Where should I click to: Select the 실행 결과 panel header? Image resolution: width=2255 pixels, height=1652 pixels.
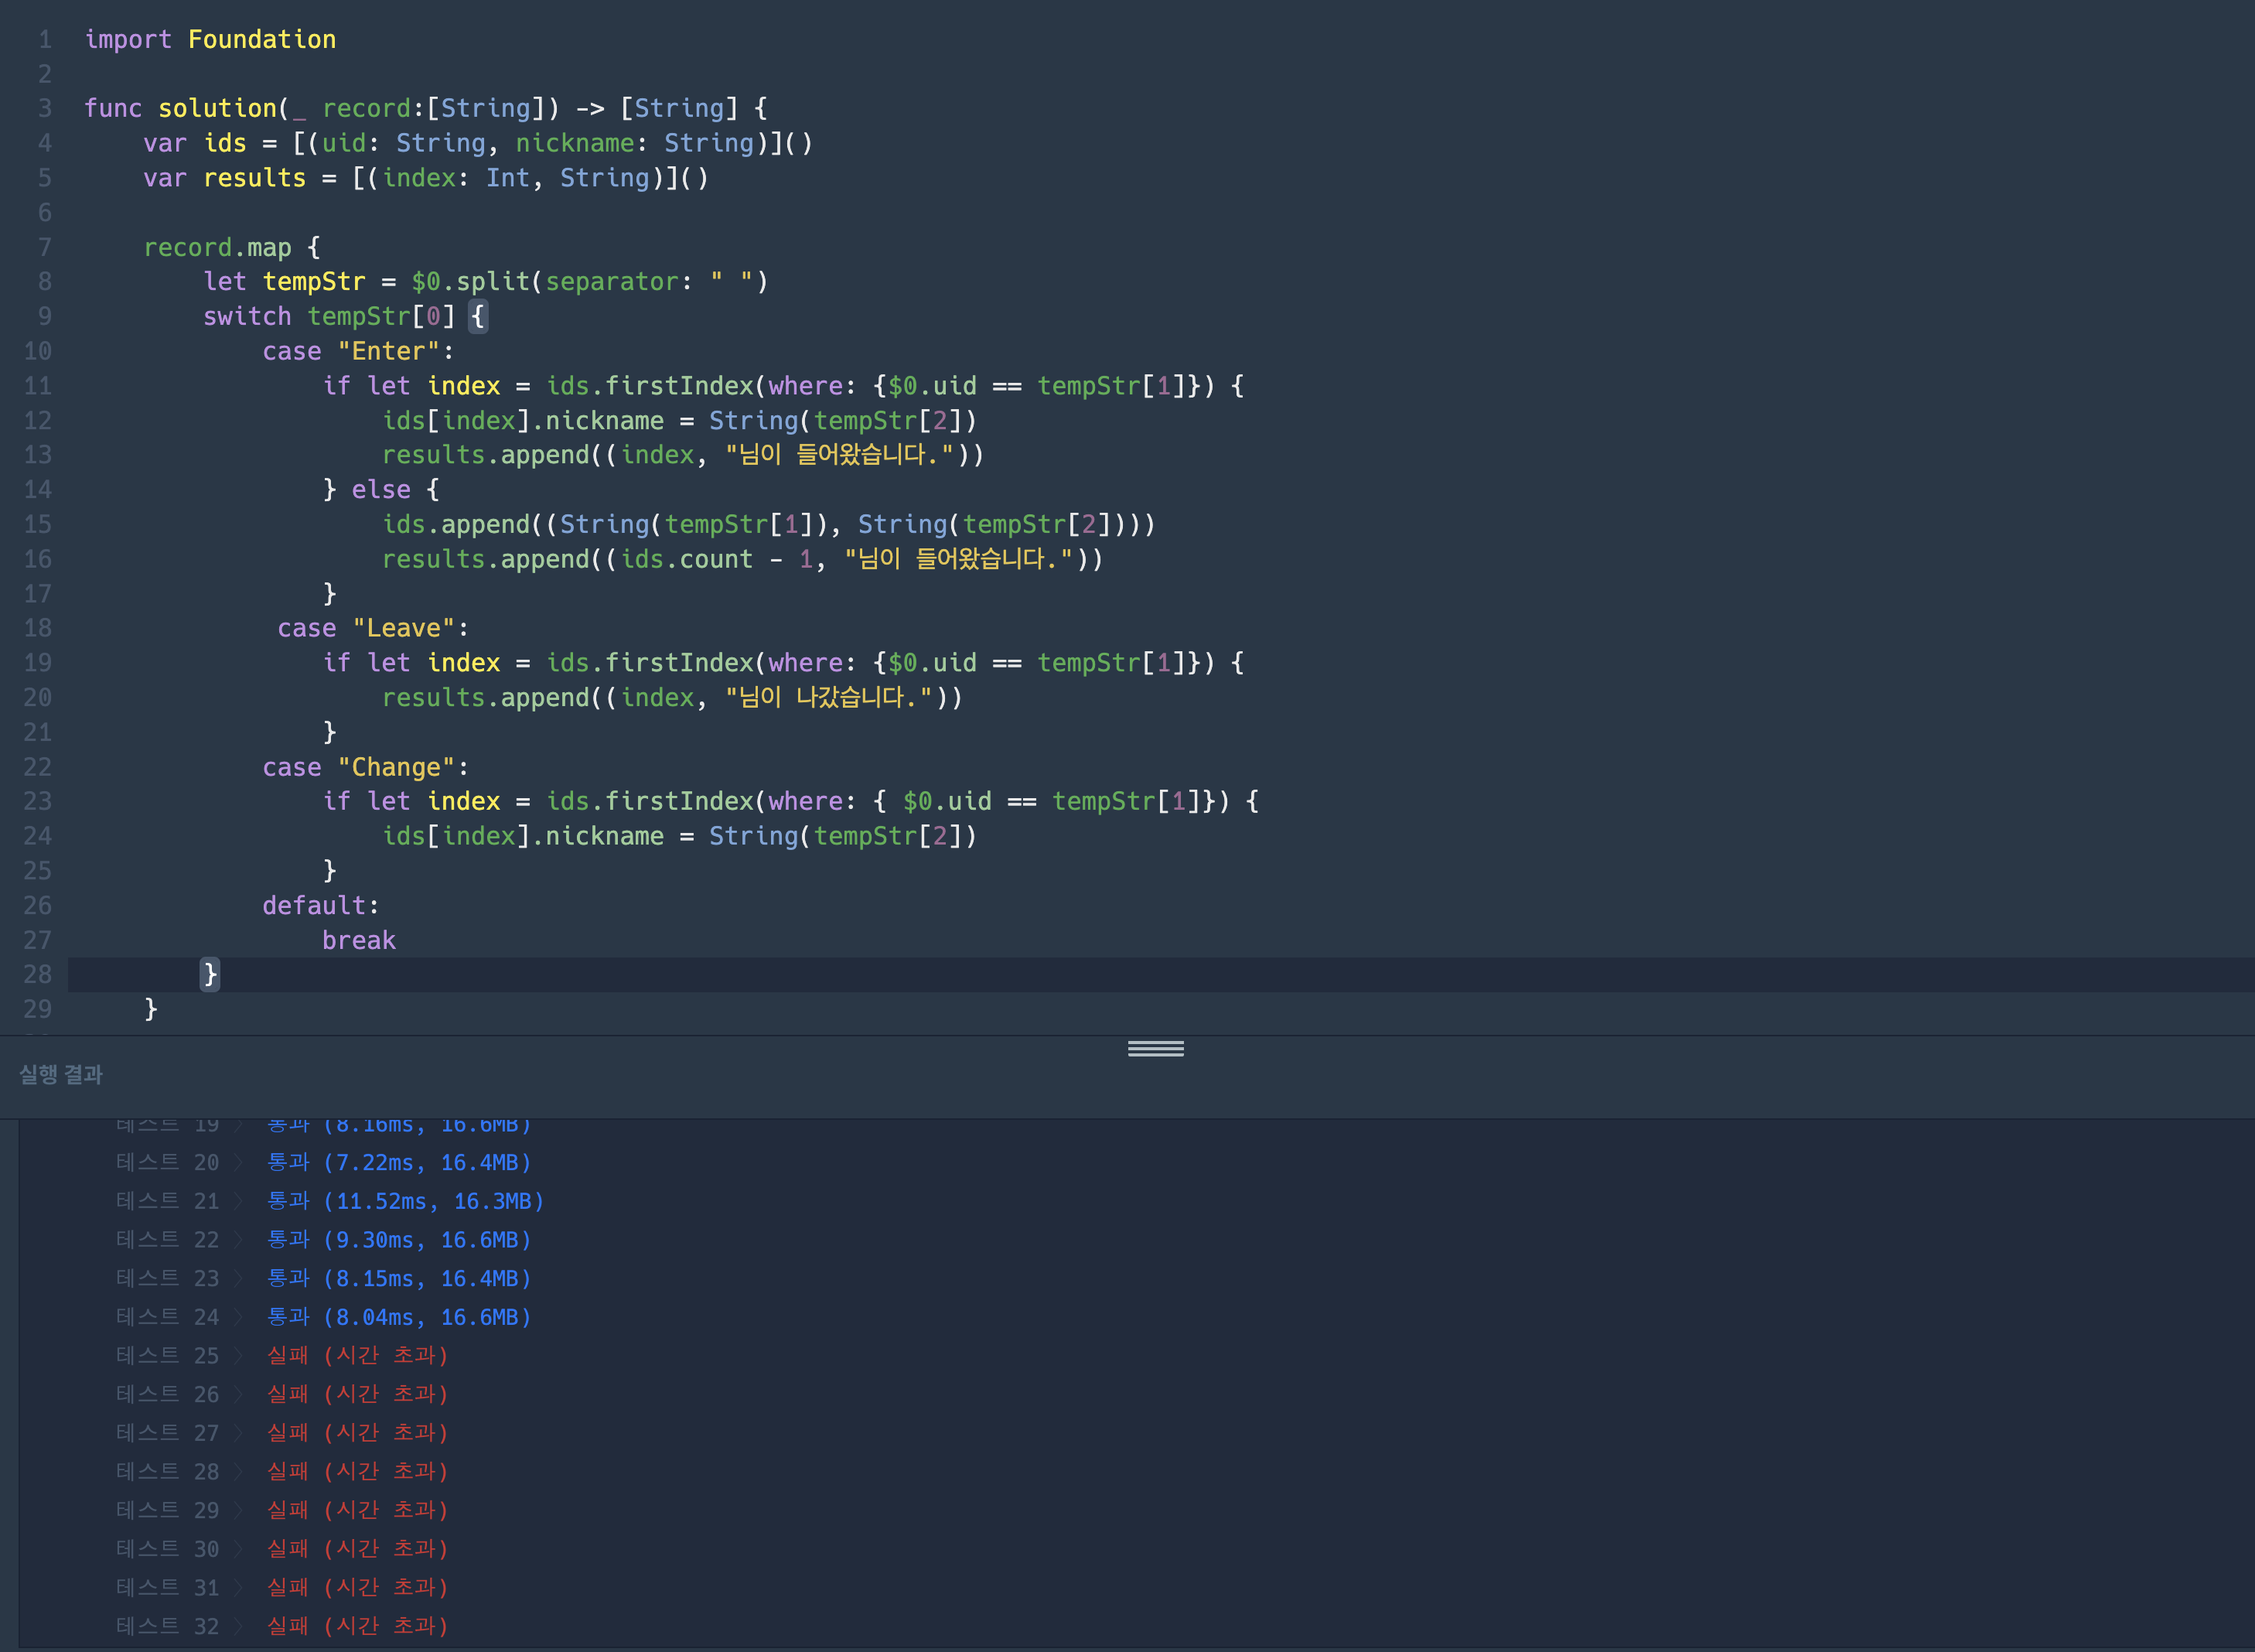click(x=61, y=1075)
